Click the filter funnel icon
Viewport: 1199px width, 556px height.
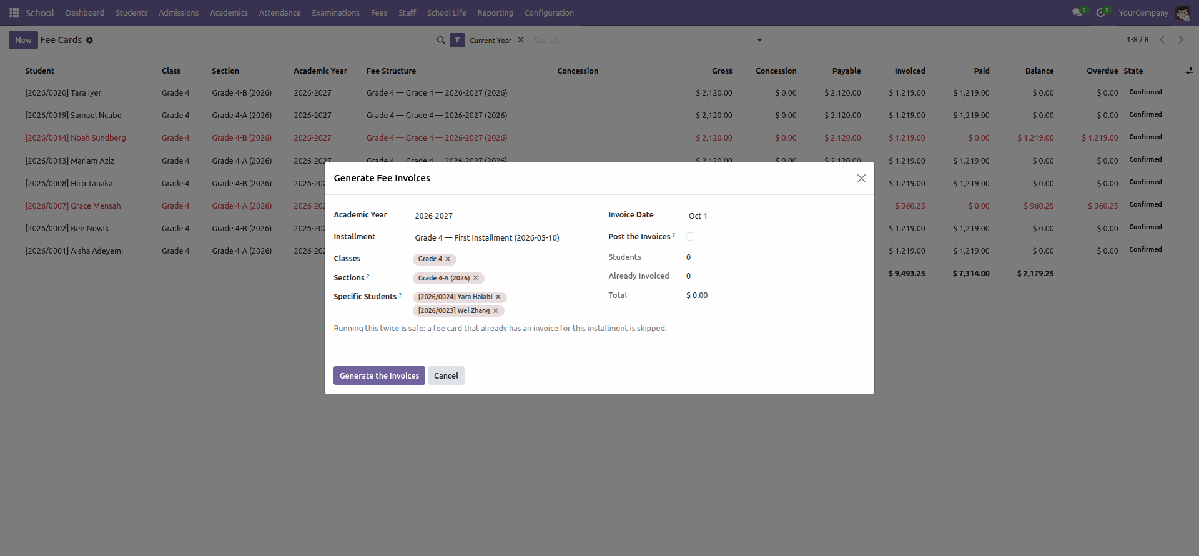pos(457,40)
